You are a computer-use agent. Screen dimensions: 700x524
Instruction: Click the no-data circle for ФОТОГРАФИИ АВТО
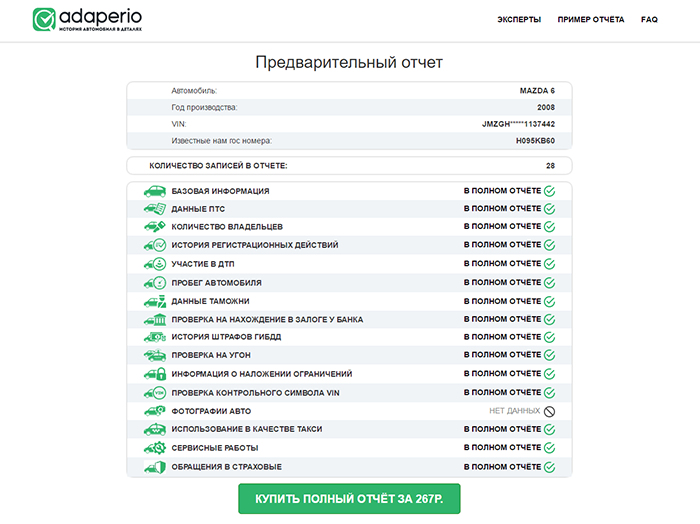[x=549, y=411]
